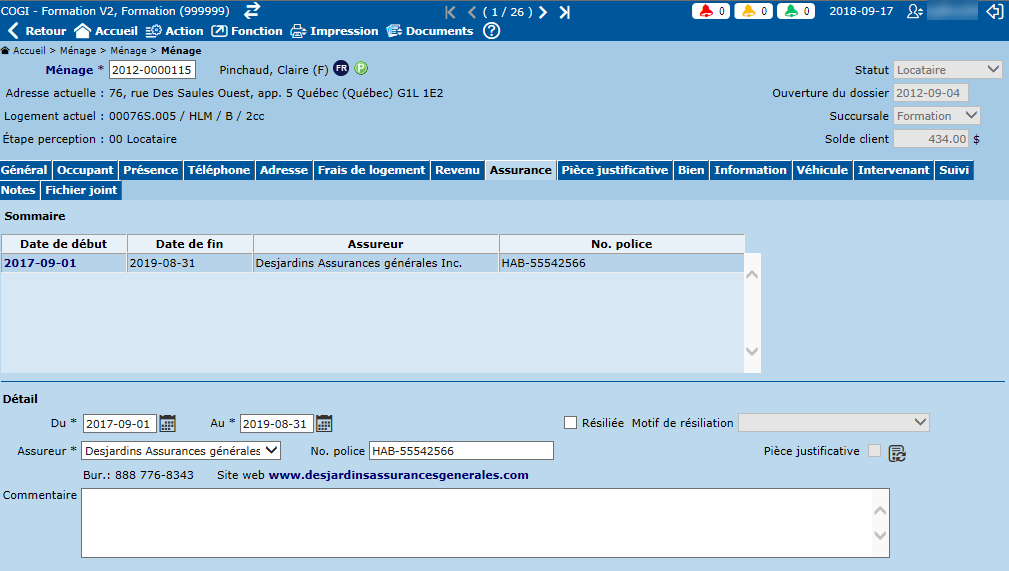Click the Pièce justificative document icon
The width and height of the screenshot is (1009, 571).
click(x=896, y=452)
